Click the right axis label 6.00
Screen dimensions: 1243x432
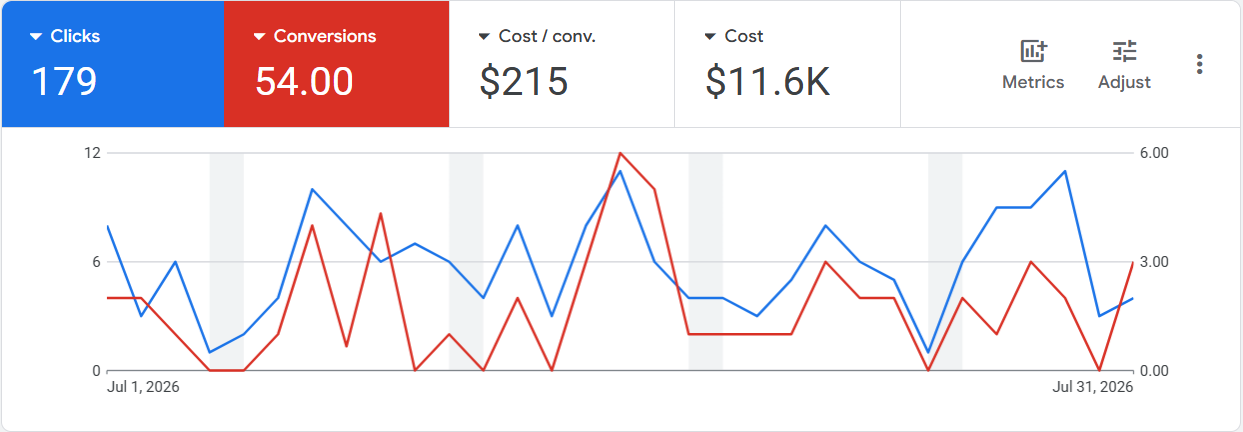tap(1154, 153)
